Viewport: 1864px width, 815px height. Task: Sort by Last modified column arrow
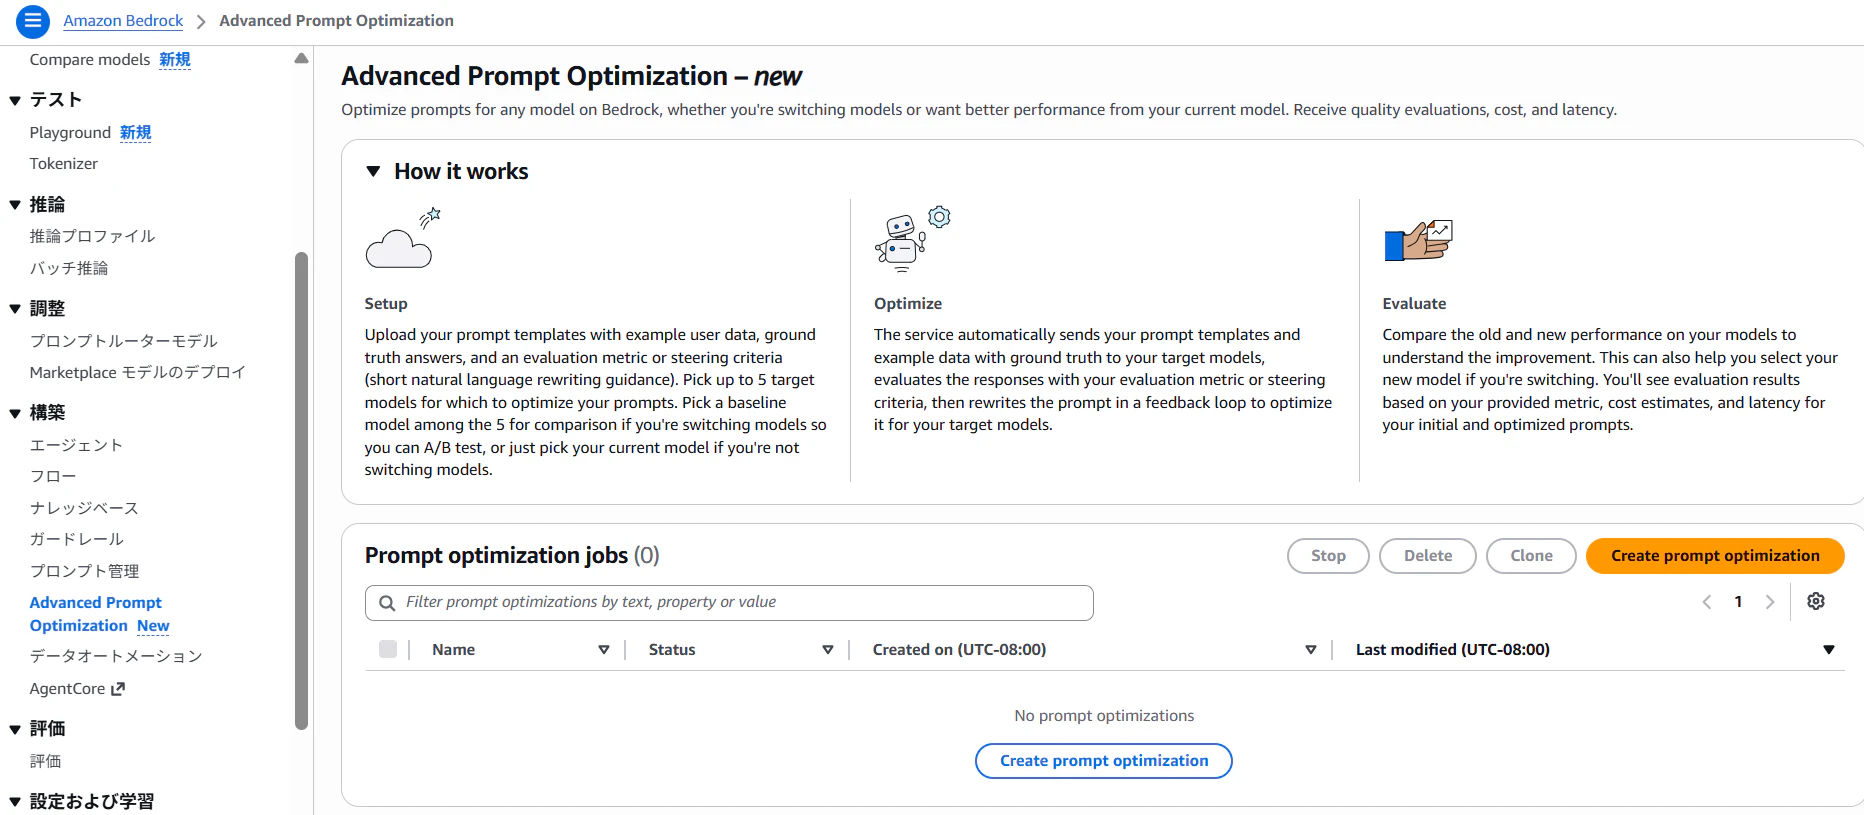point(1829,650)
